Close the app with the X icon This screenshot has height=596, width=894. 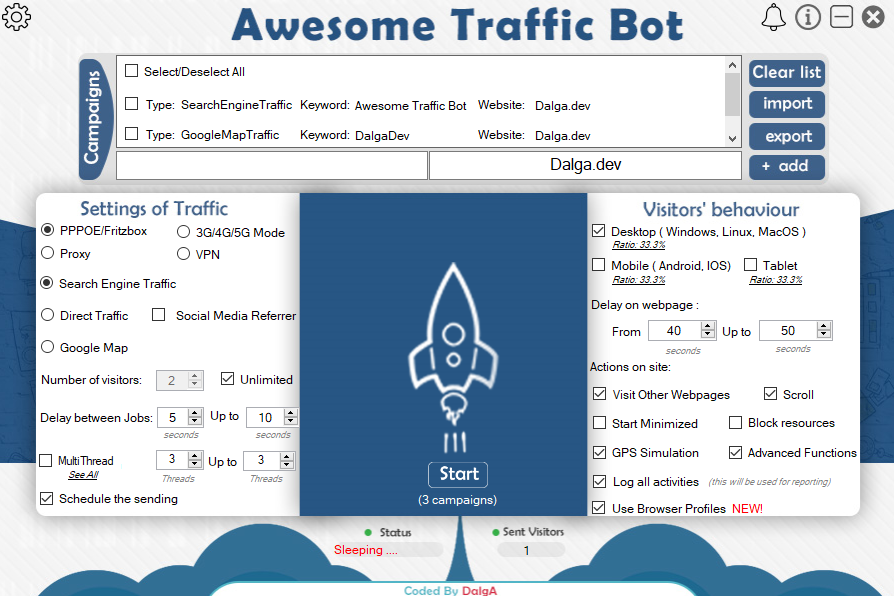873,17
